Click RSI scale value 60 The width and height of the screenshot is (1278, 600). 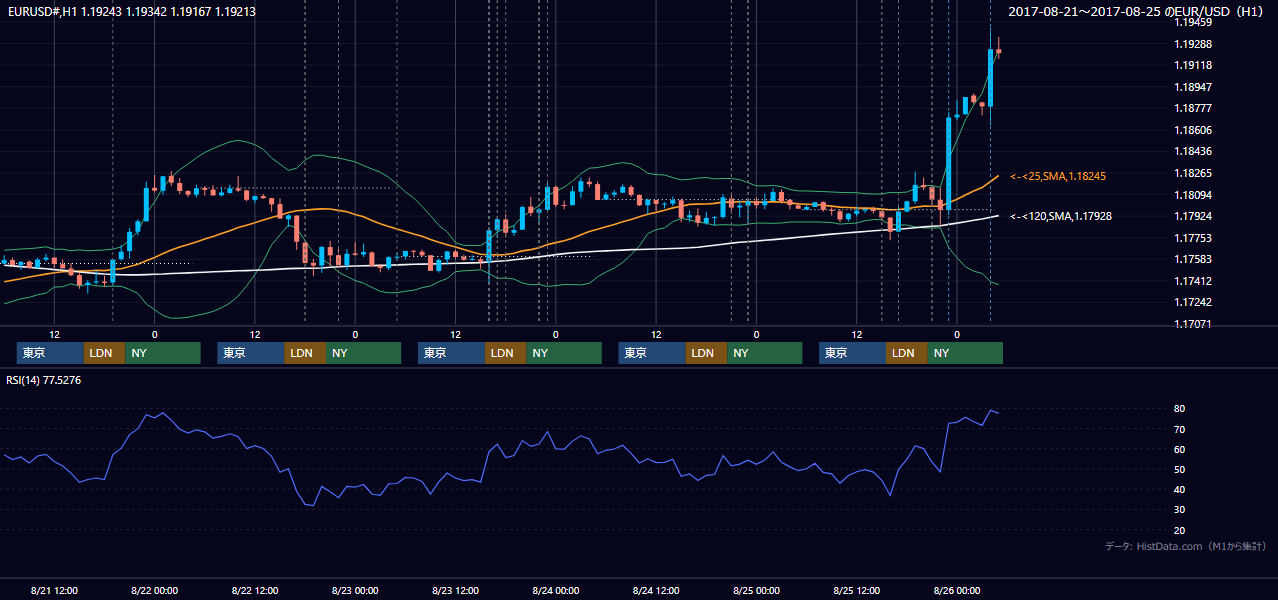tap(1180, 449)
